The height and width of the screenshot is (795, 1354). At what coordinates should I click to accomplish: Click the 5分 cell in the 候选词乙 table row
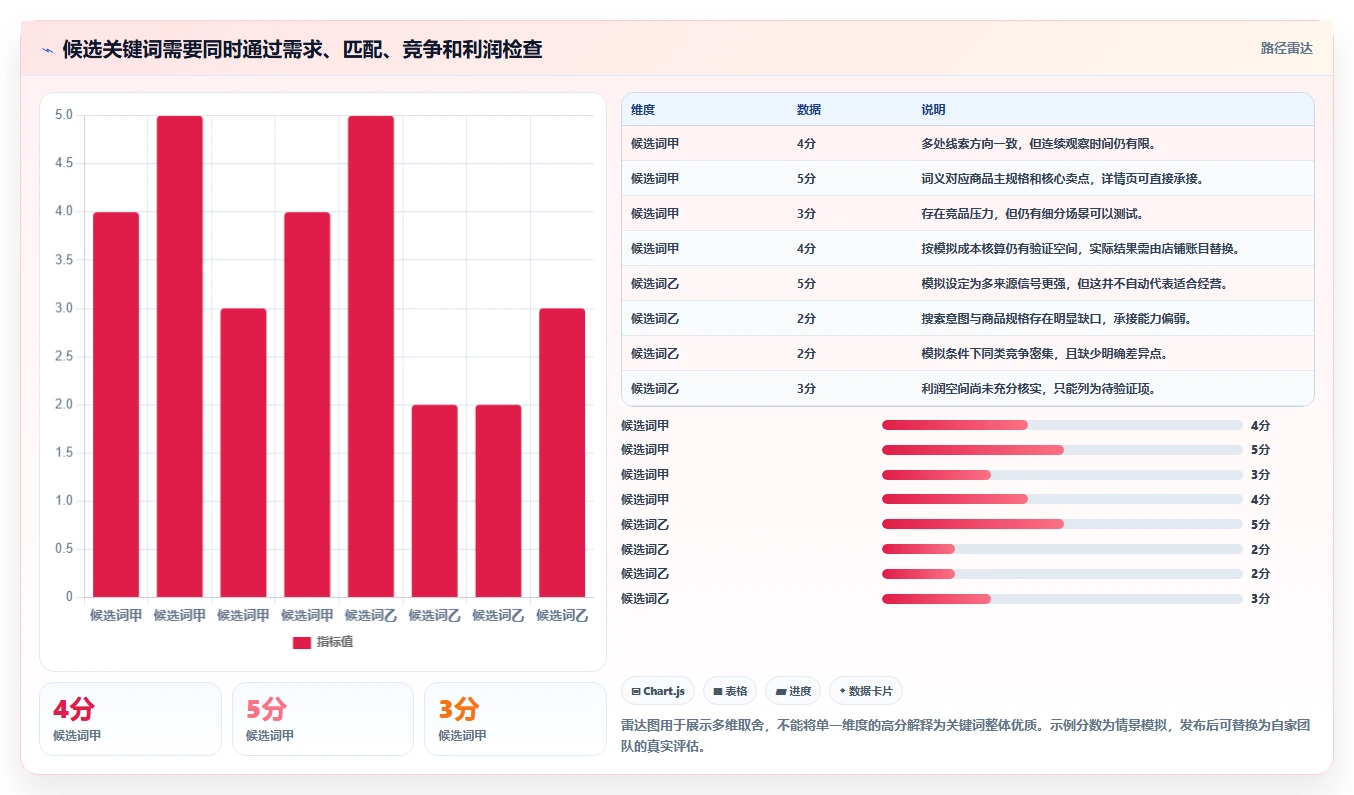806,284
